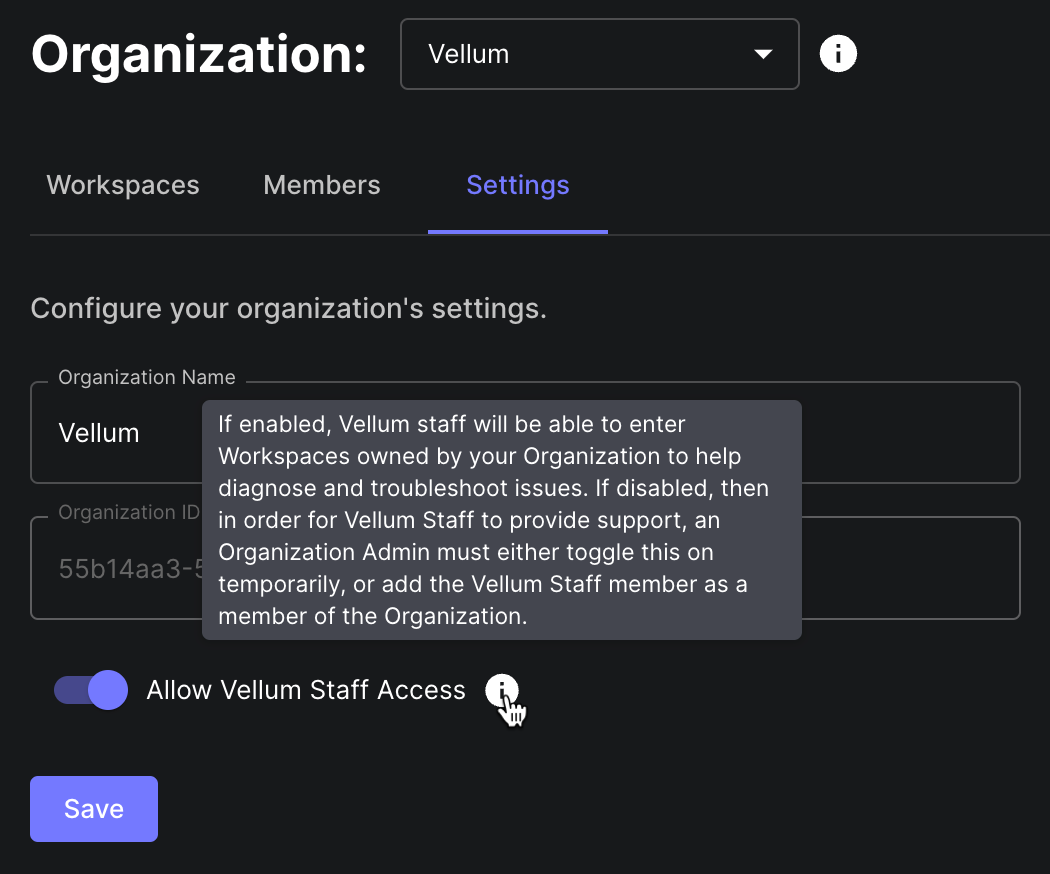The width and height of the screenshot is (1050, 874).
Task: Click the "Organization Name" field label
Action: point(147,378)
